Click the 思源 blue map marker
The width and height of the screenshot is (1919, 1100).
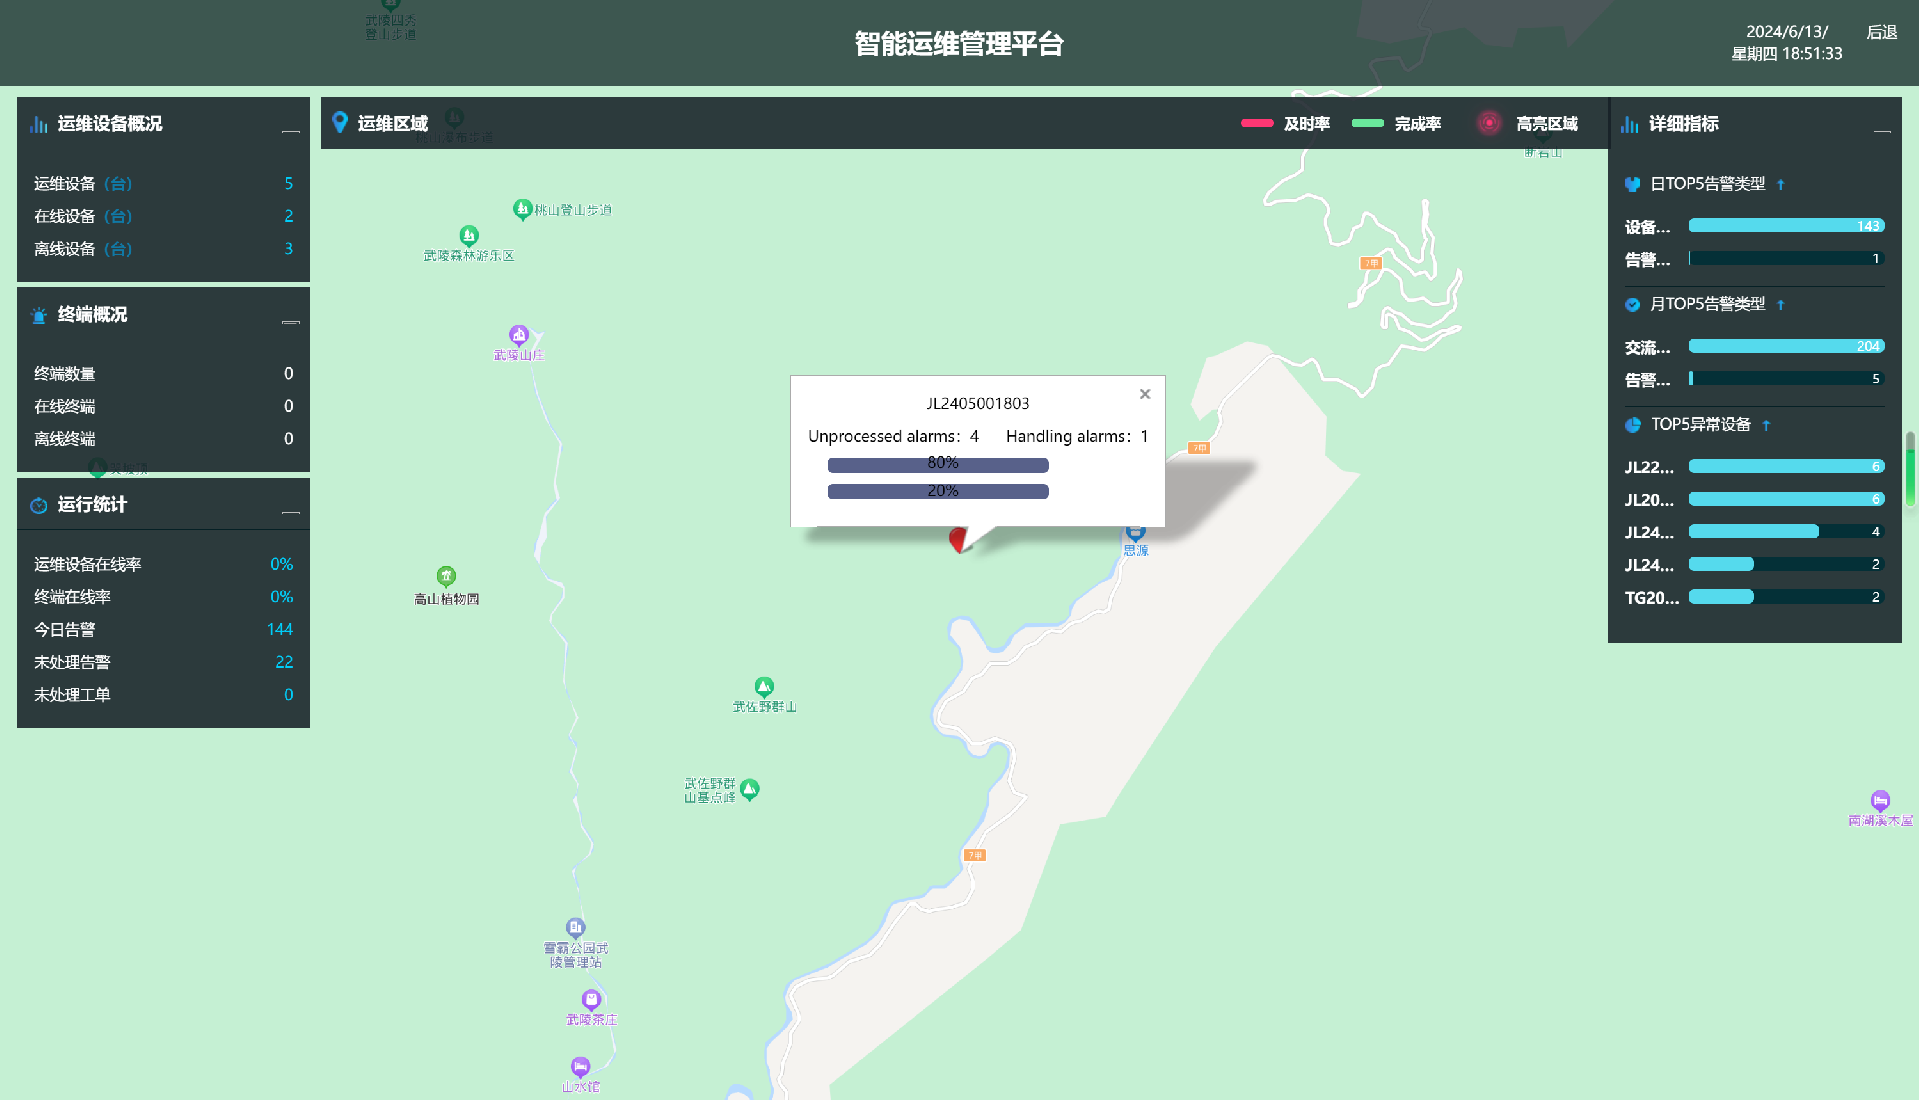coord(1135,533)
